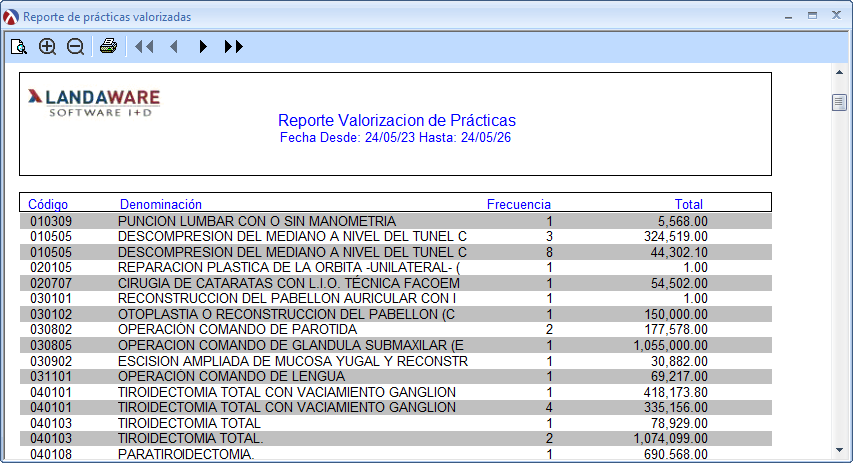Zoom in on the report
Viewport: 853px width, 463px height.
47,47
